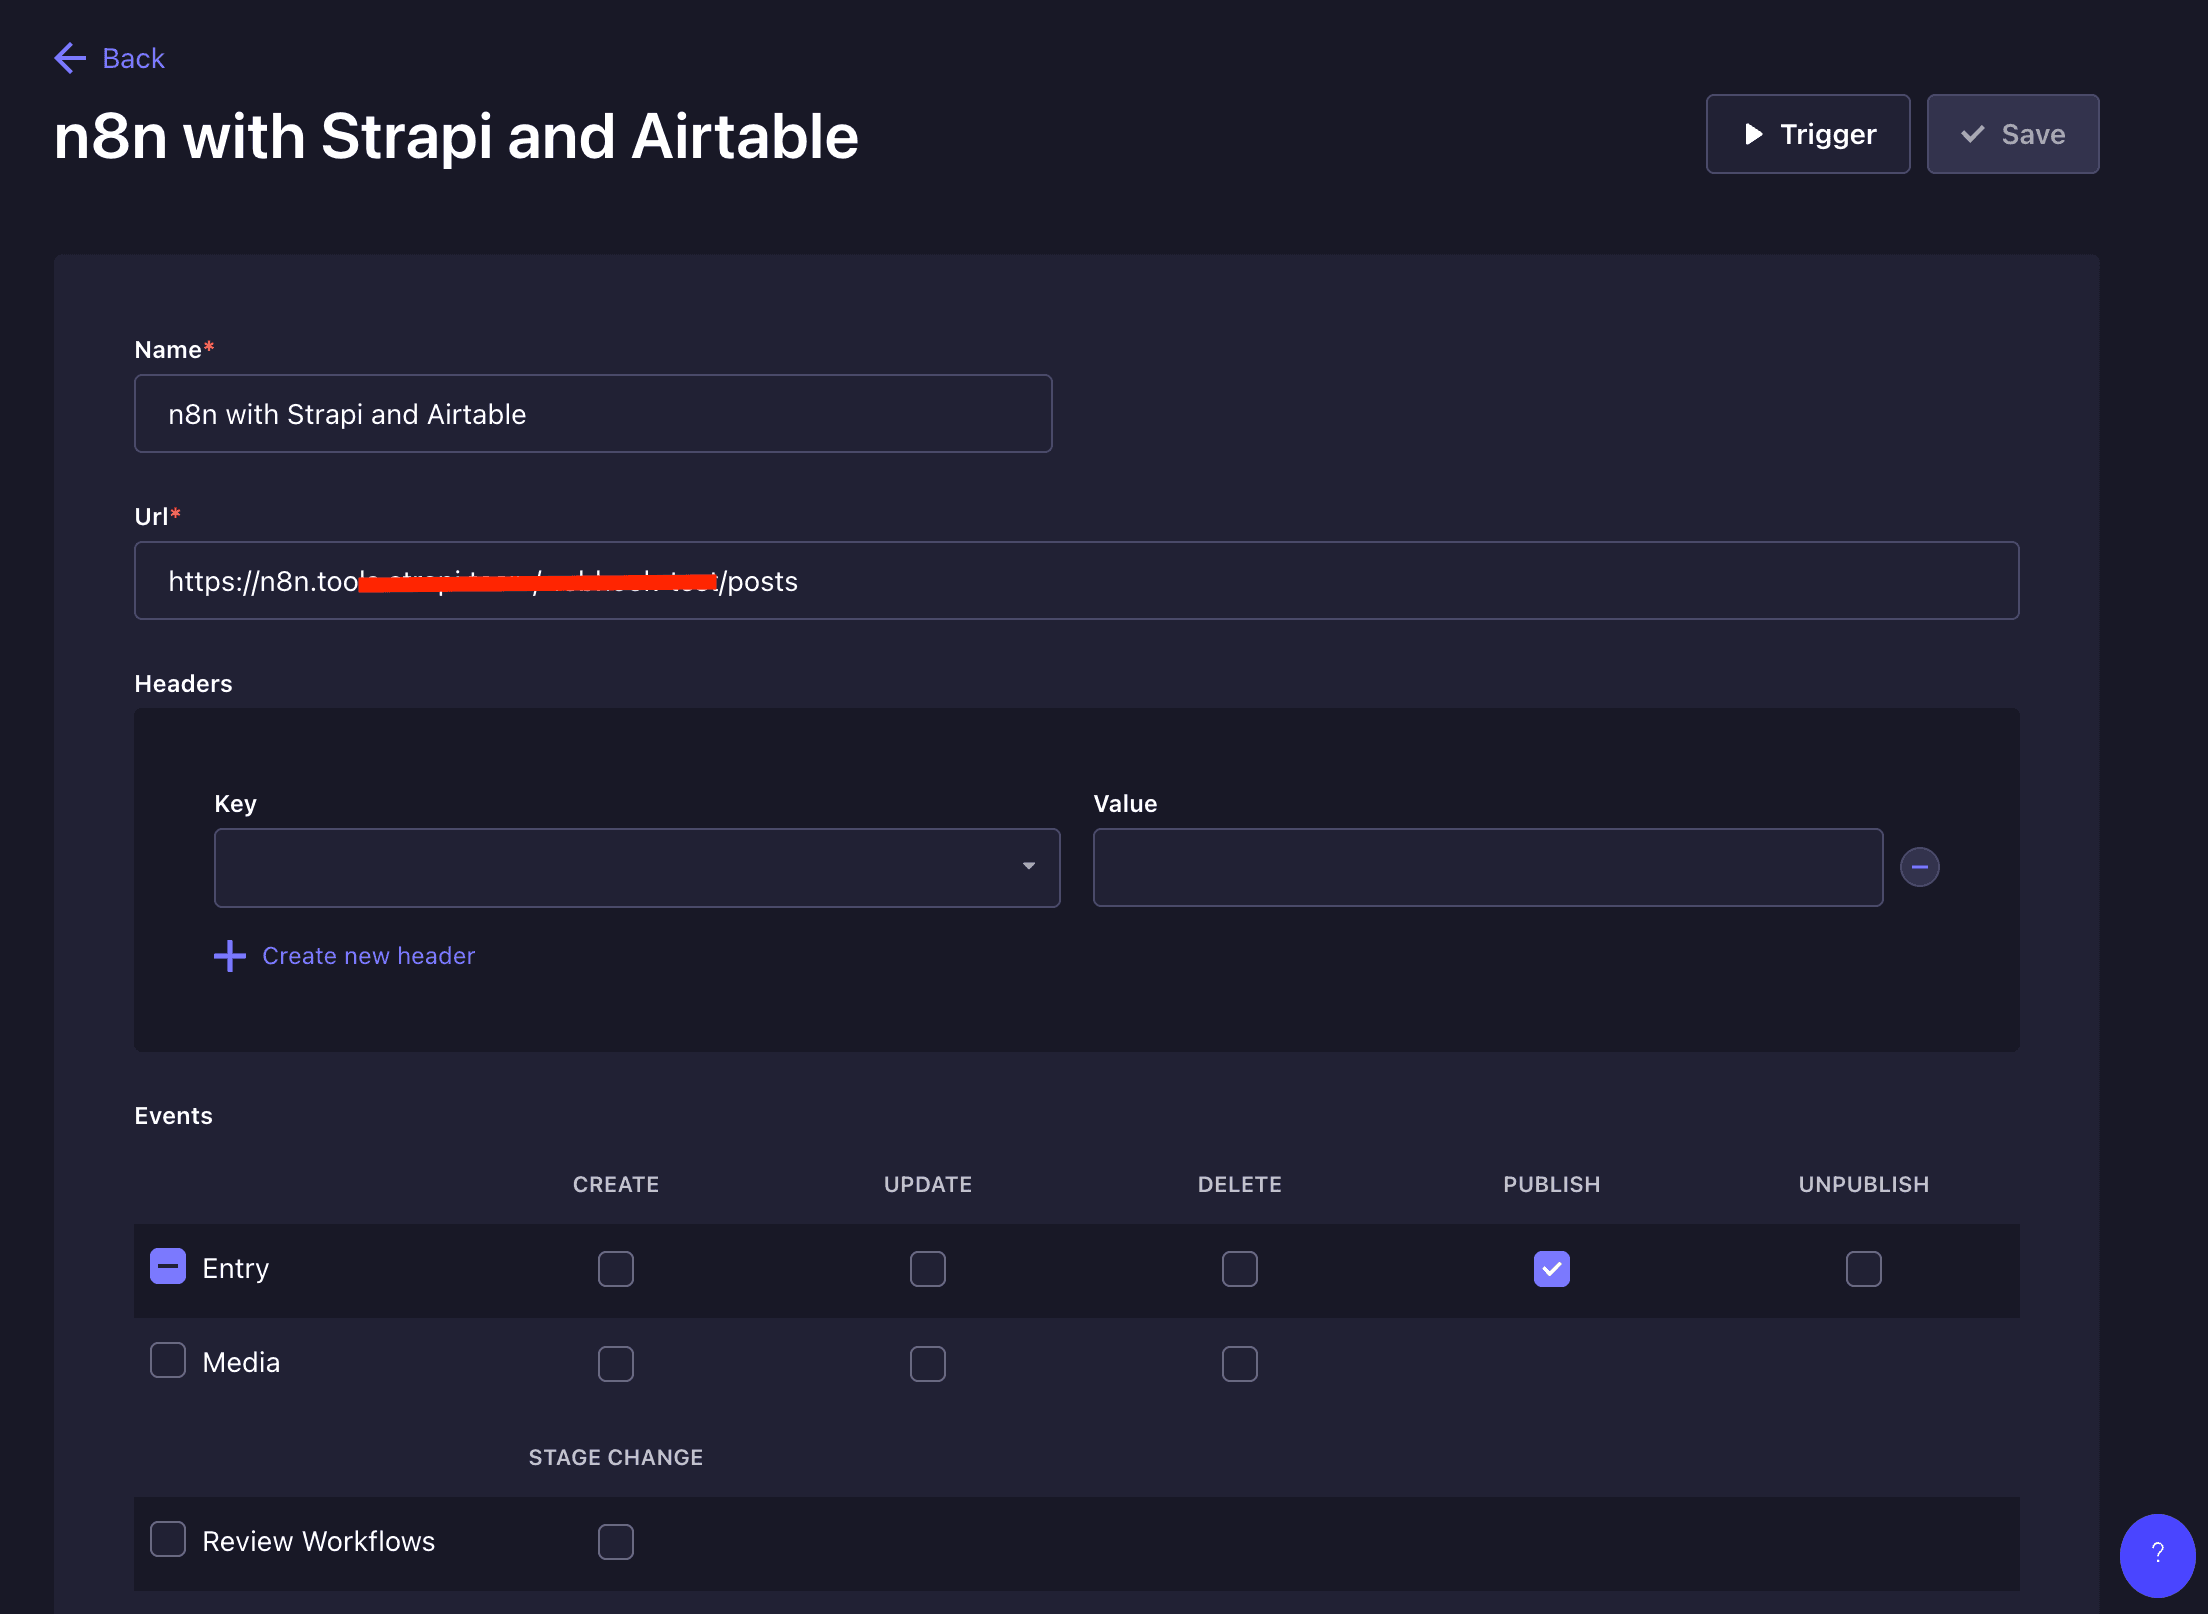Screen dimensions: 2208x1614
Task: Click the CREATE column header text
Action: tap(616, 1185)
